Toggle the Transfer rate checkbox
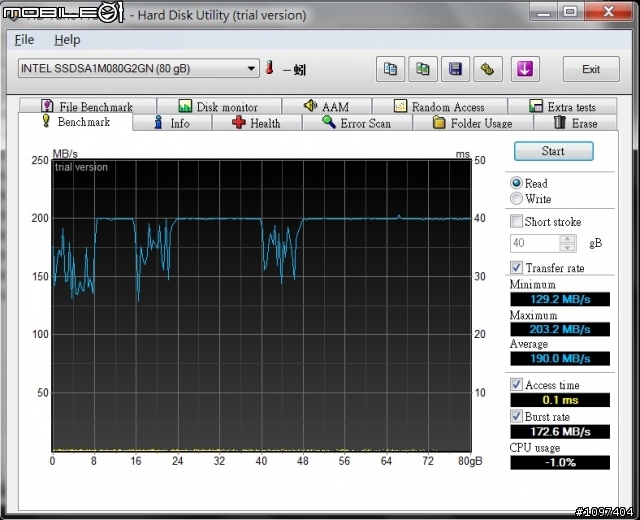 pyautogui.click(x=516, y=267)
